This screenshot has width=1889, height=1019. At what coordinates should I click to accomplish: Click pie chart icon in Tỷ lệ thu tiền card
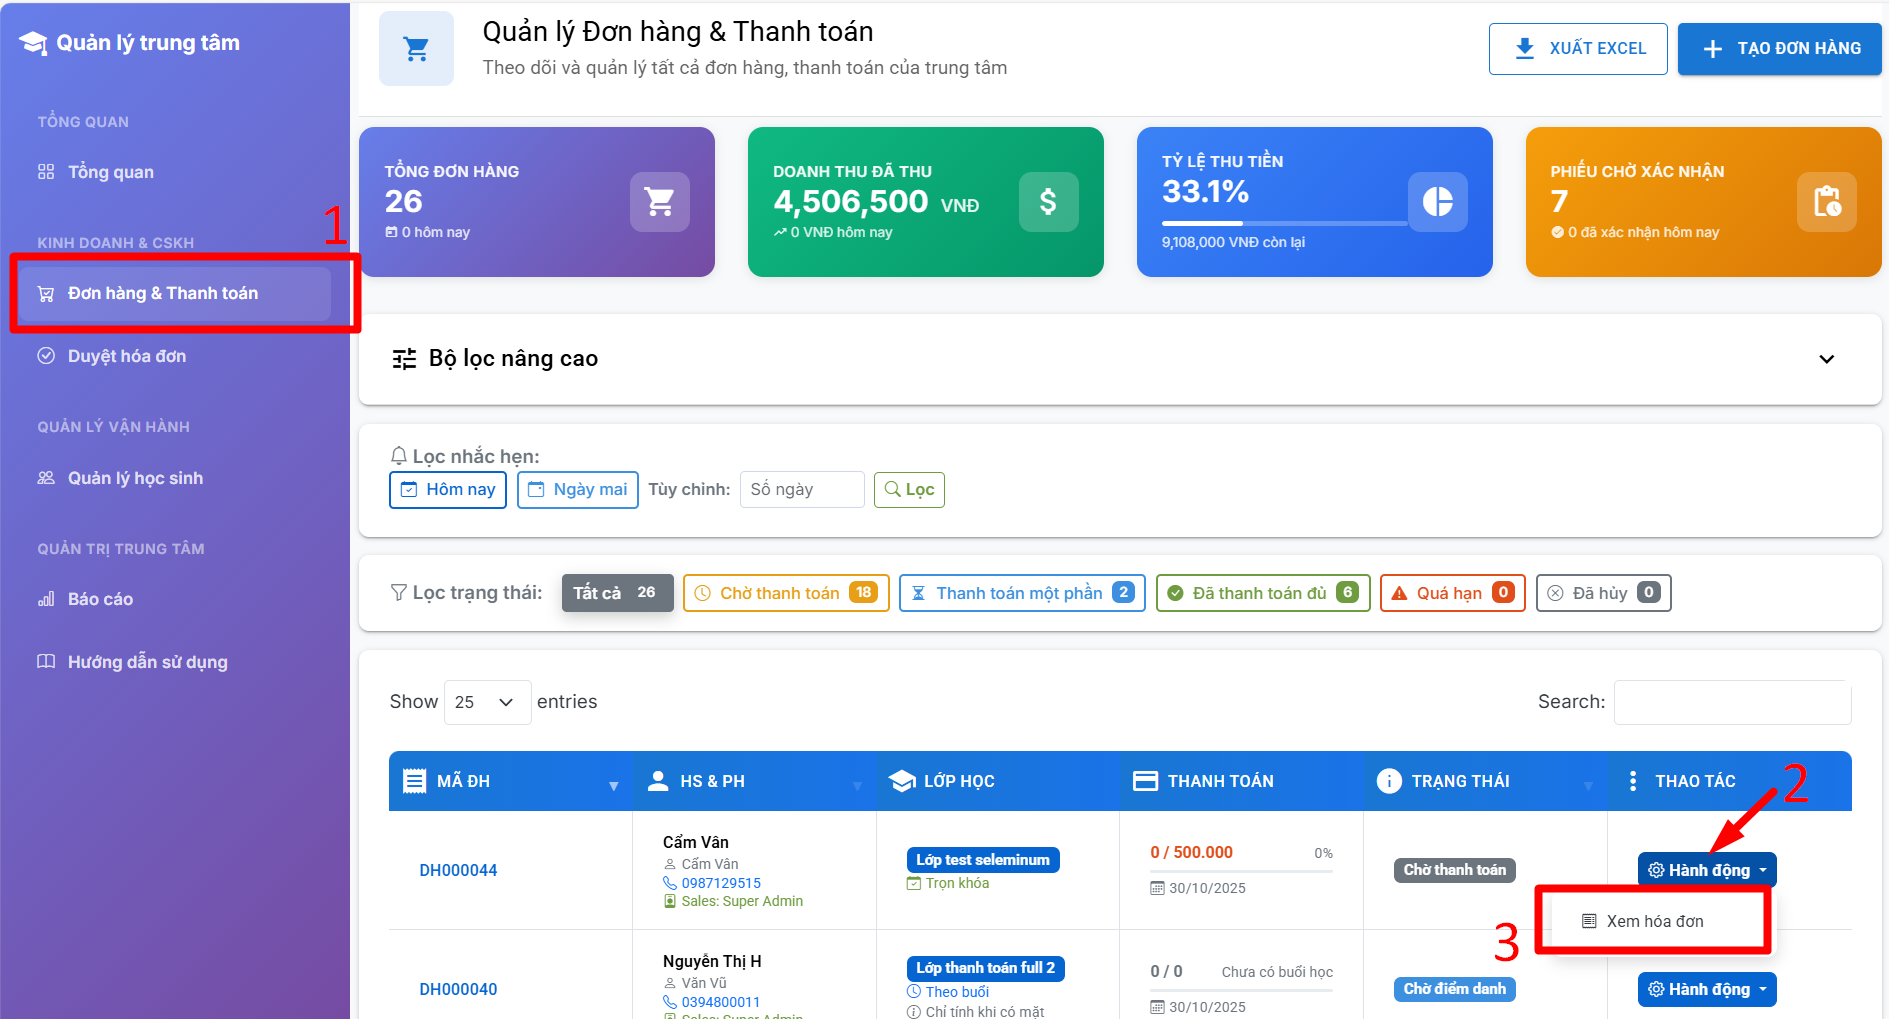pos(1437,202)
